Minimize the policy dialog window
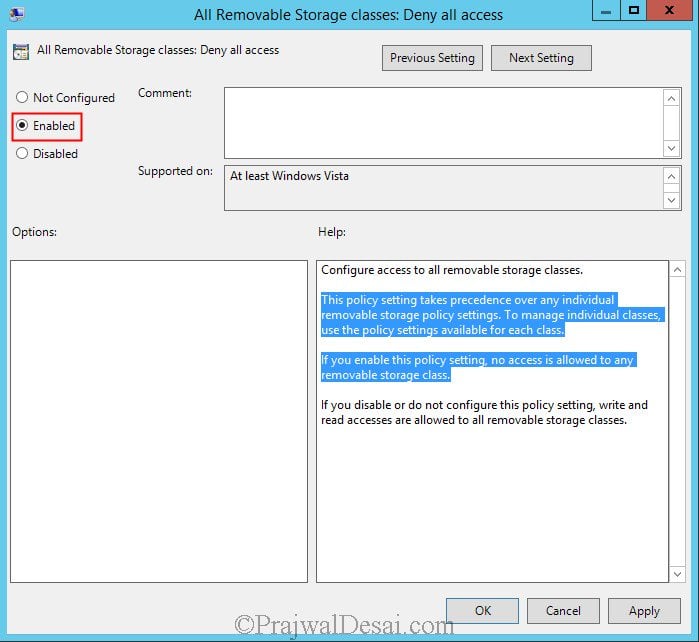 [606, 10]
